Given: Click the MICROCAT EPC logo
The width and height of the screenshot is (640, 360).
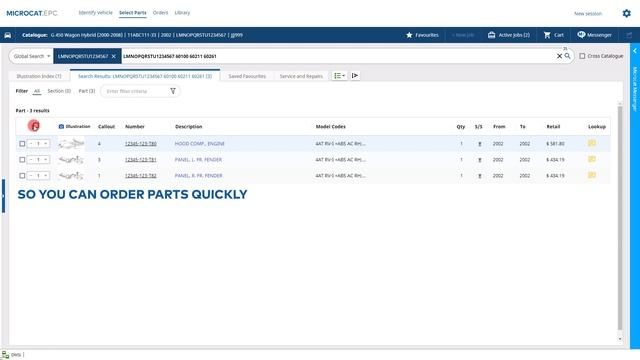Looking at the screenshot, I should 32,13.
